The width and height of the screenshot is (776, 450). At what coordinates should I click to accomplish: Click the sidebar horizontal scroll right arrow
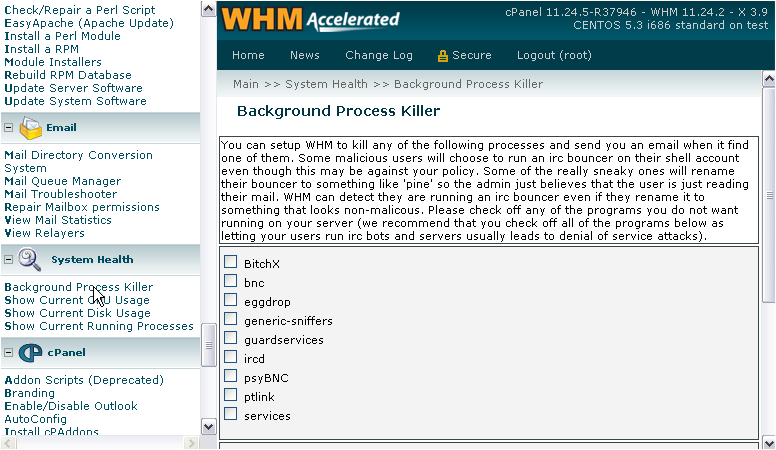[191, 443]
